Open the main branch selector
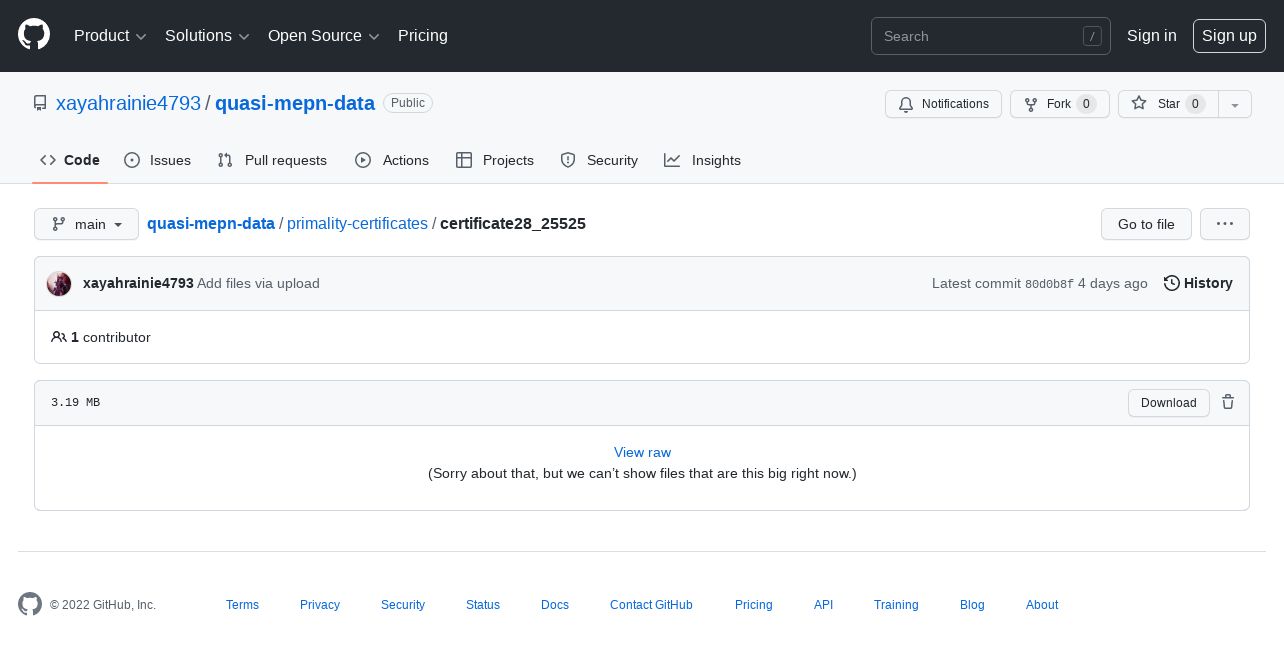 86,224
